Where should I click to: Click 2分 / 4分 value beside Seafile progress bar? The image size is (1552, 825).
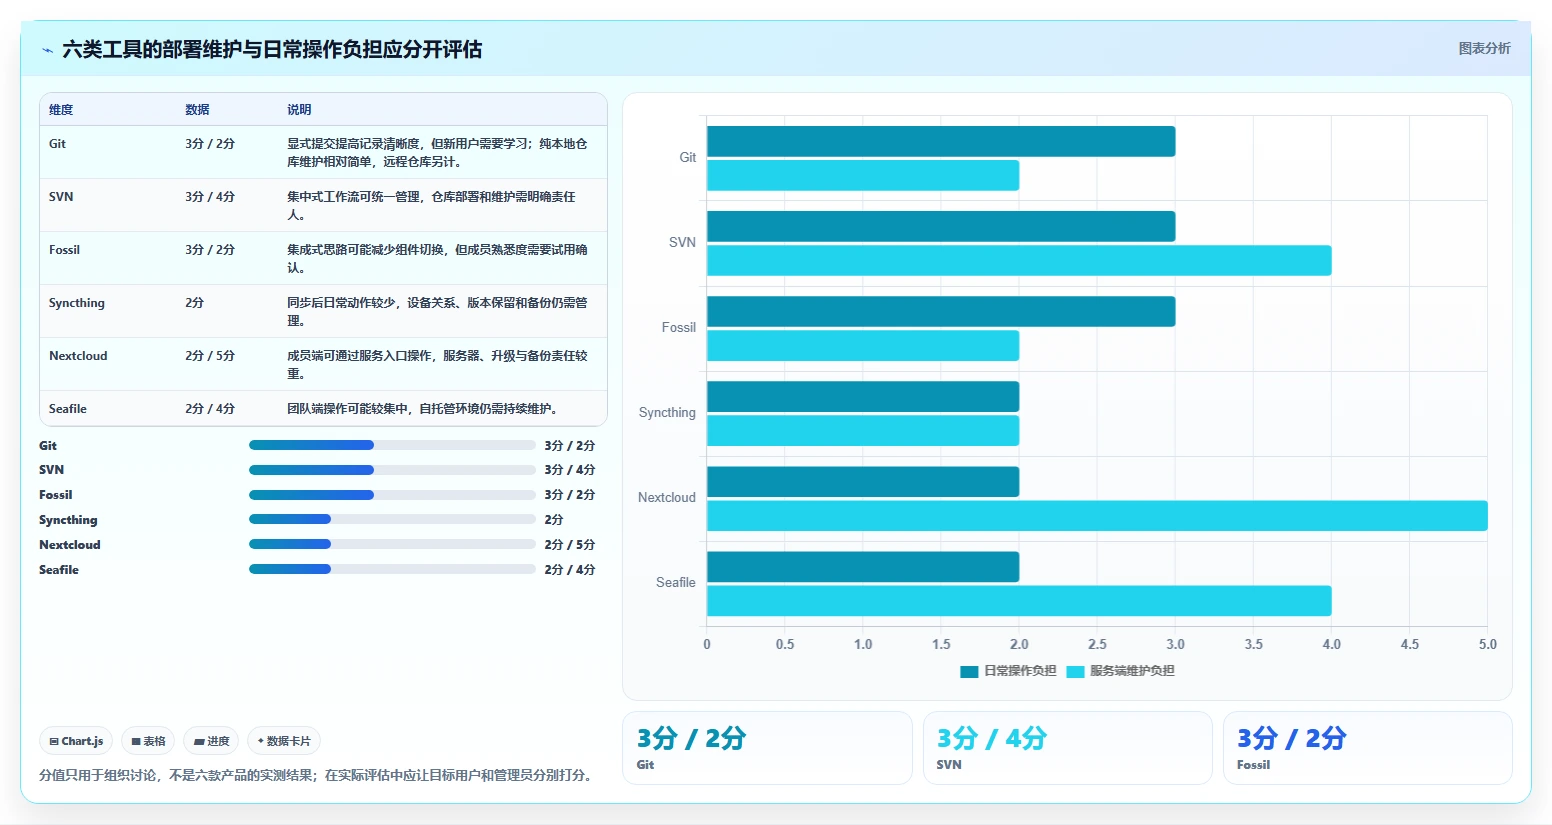point(570,570)
